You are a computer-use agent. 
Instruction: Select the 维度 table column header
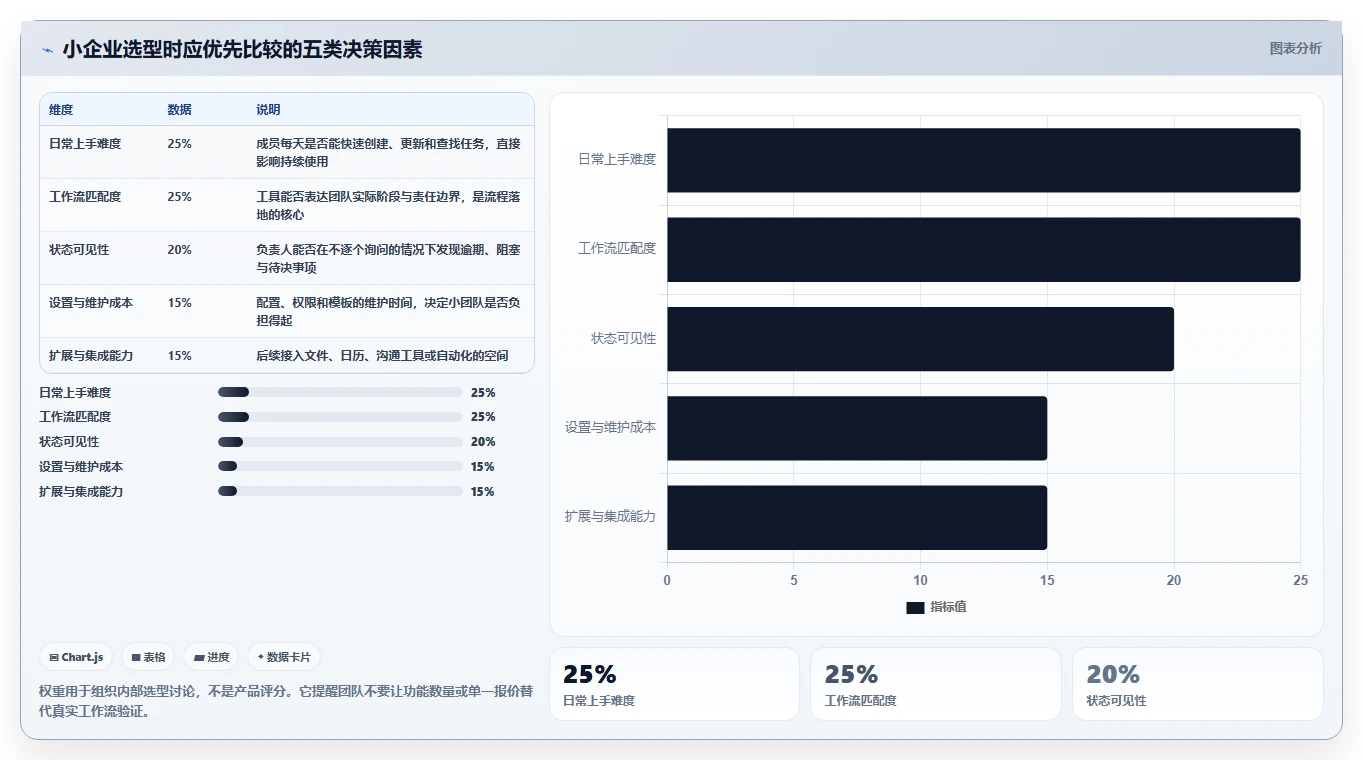pyautogui.click(x=61, y=110)
